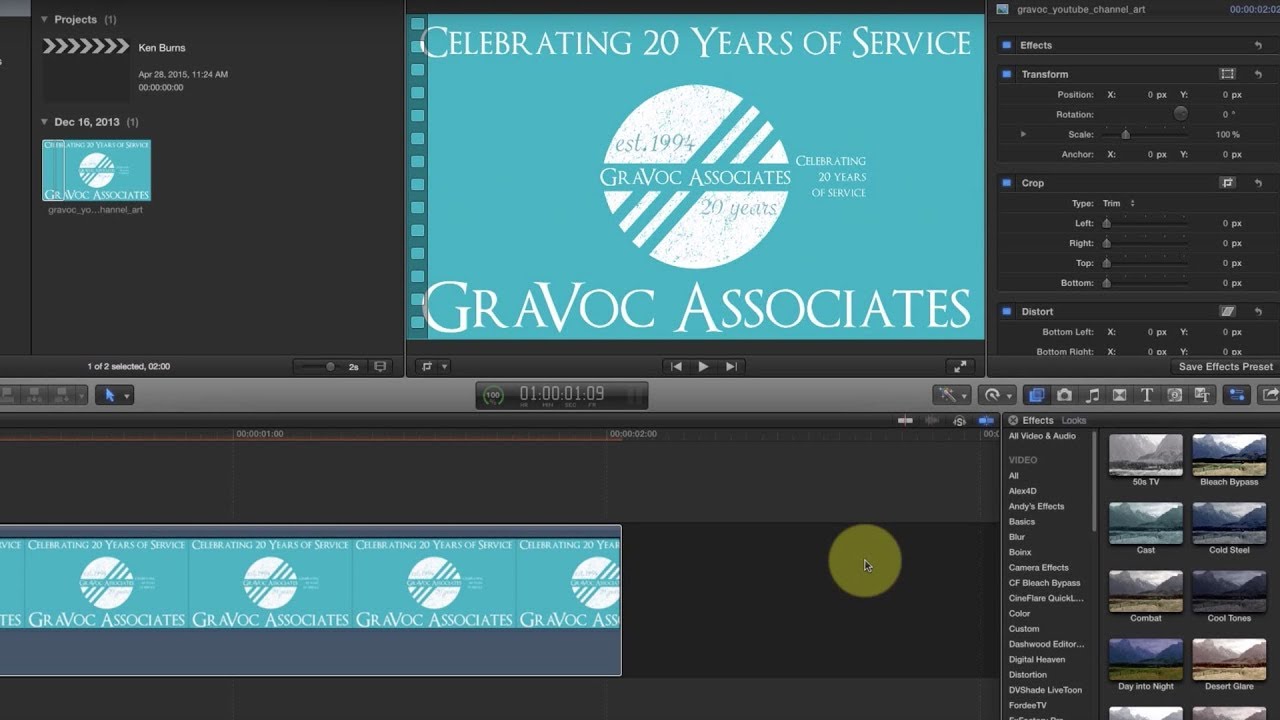Image resolution: width=1280 pixels, height=720 pixels.
Task: Select gravoc_yo...hannel_art clip thumbnail
Action: pyautogui.click(x=97, y=170)
